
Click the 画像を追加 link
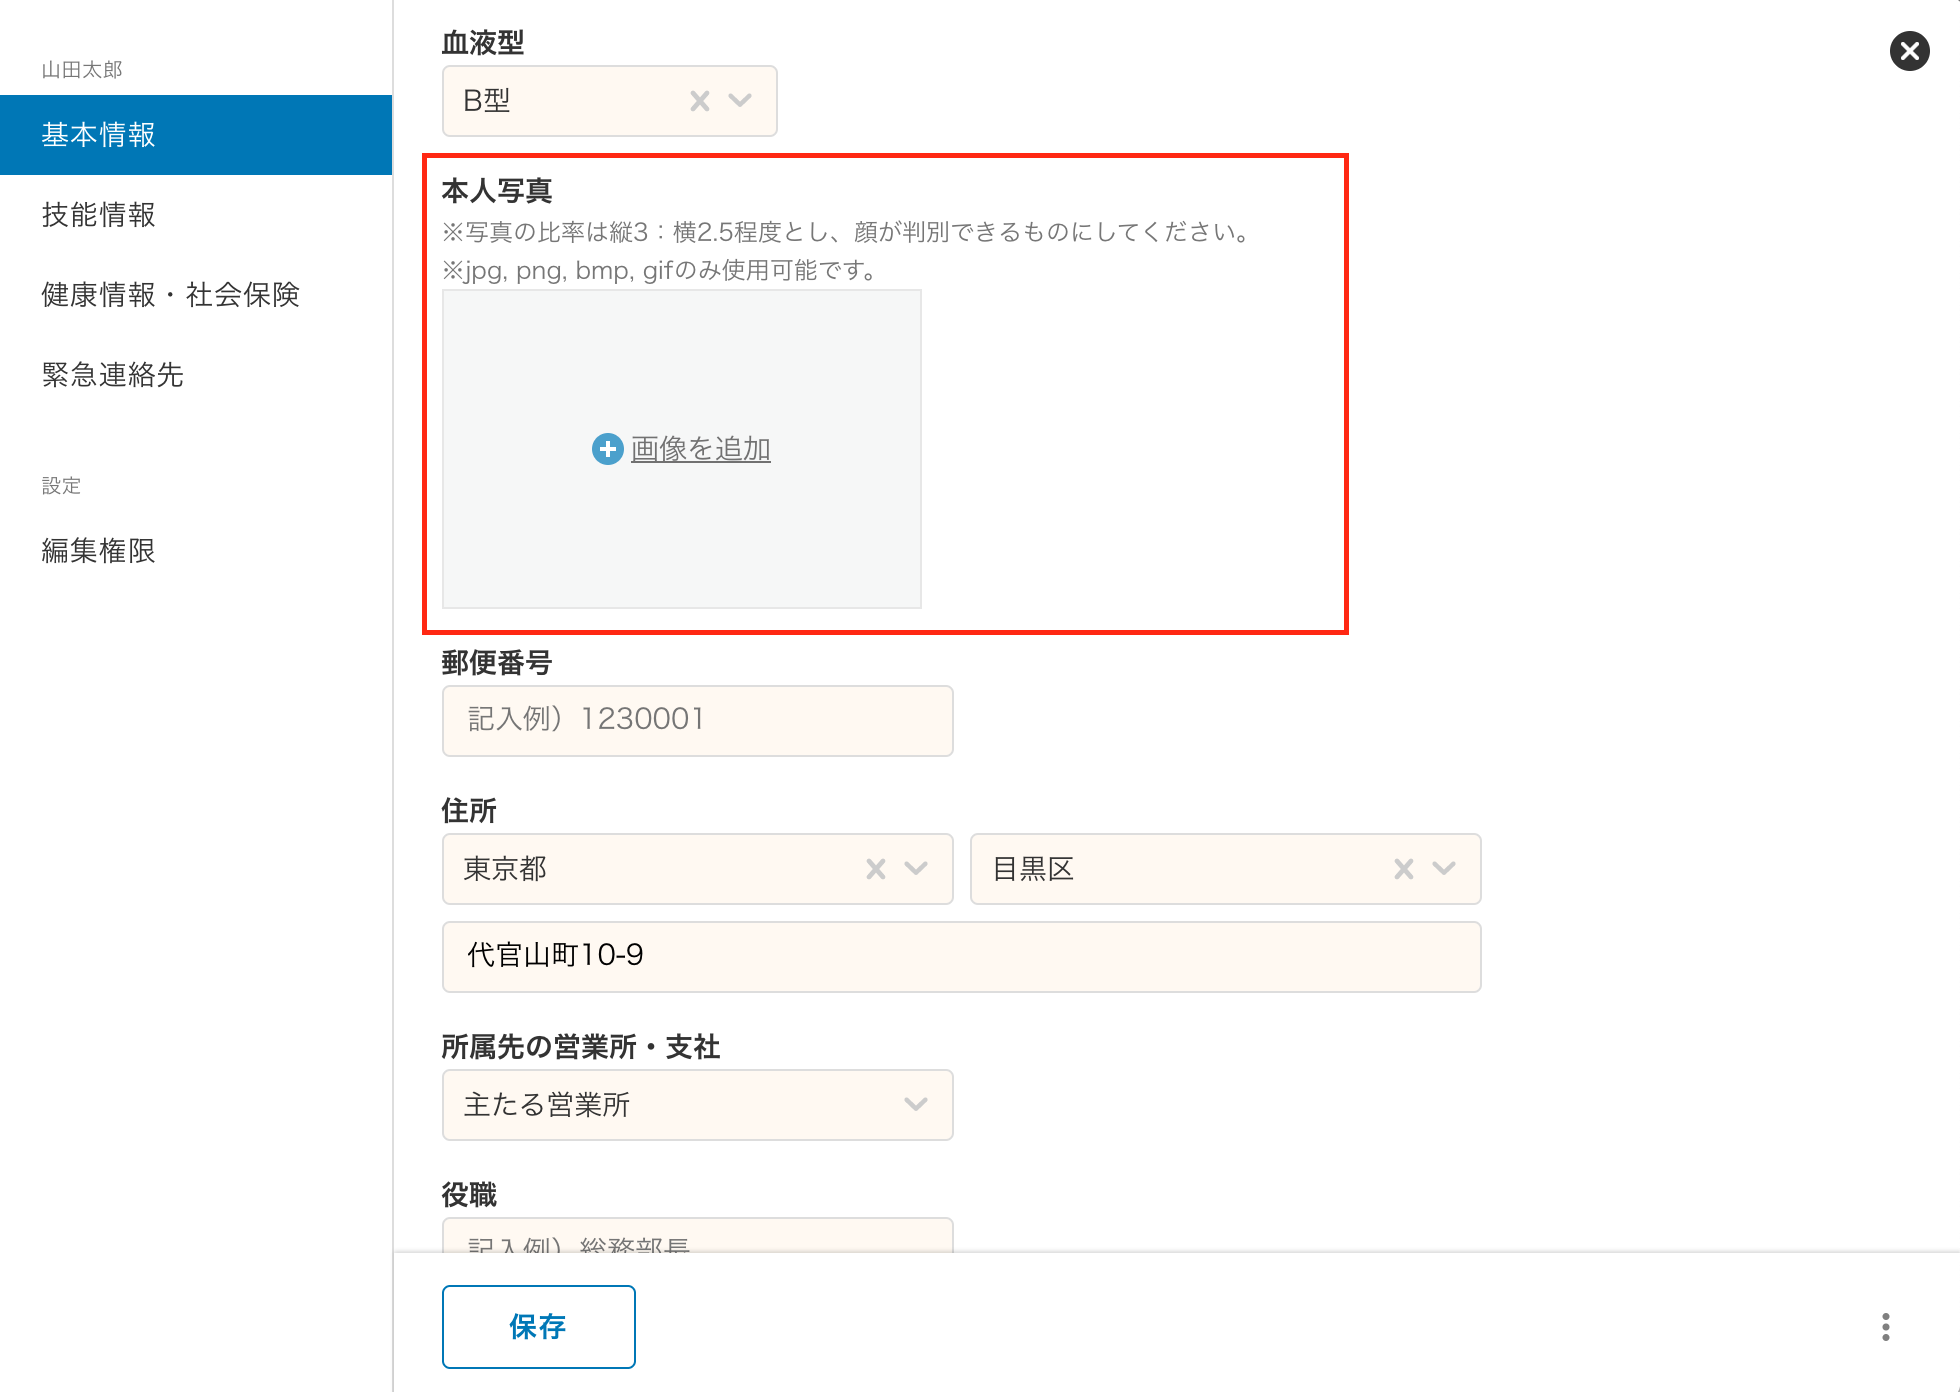[x=700, y=449]
